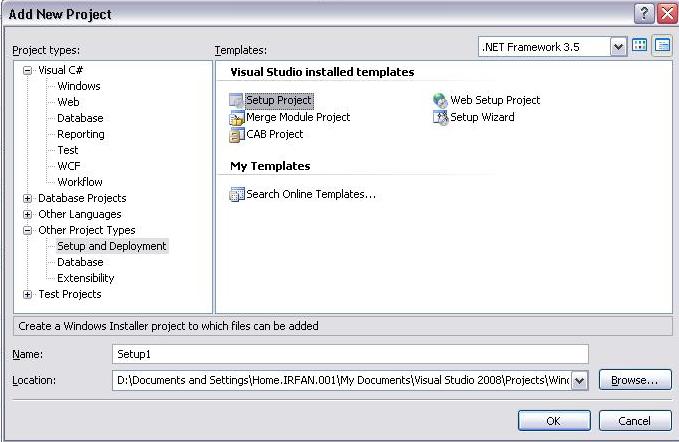The height and width of the screenshot is (442, 679).
Task: Click the dialog Help question mark button
Action: click(644, 13)
